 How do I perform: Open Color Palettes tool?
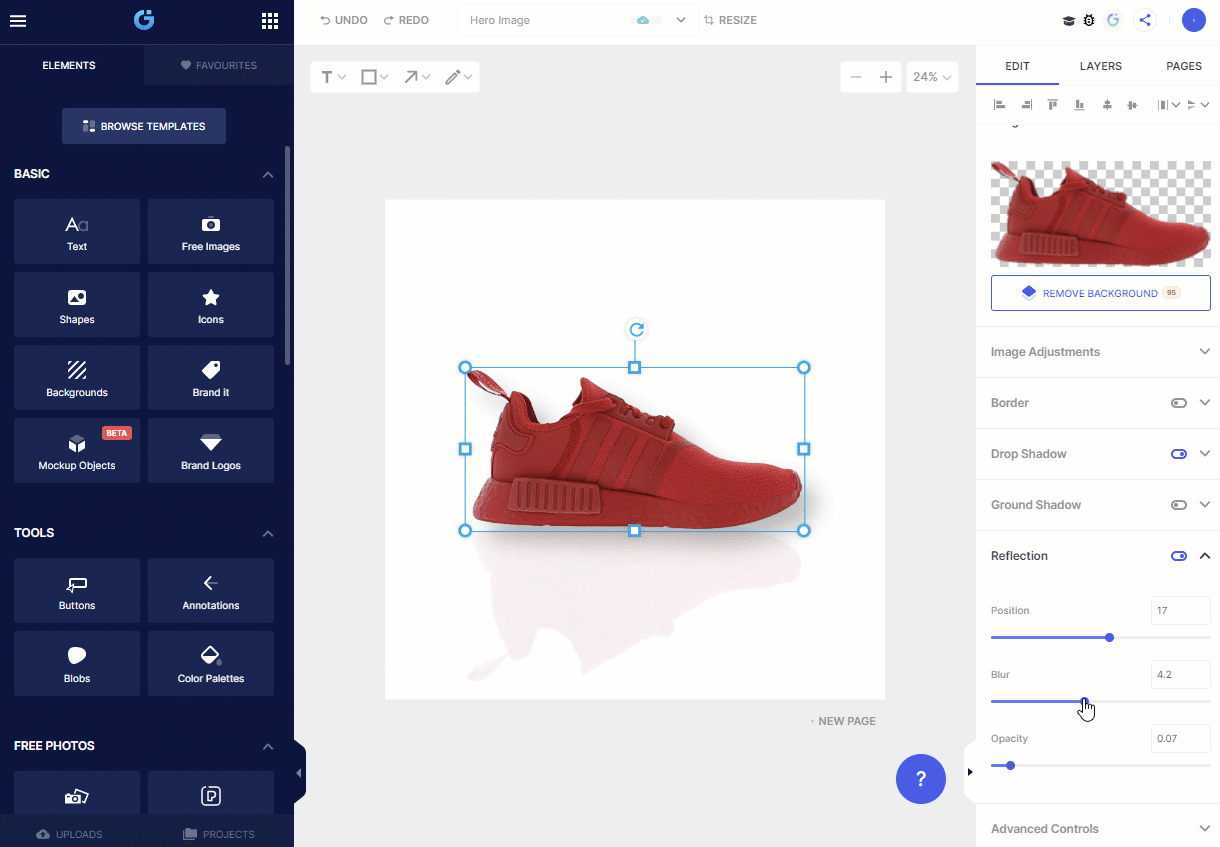coord(211,664)
